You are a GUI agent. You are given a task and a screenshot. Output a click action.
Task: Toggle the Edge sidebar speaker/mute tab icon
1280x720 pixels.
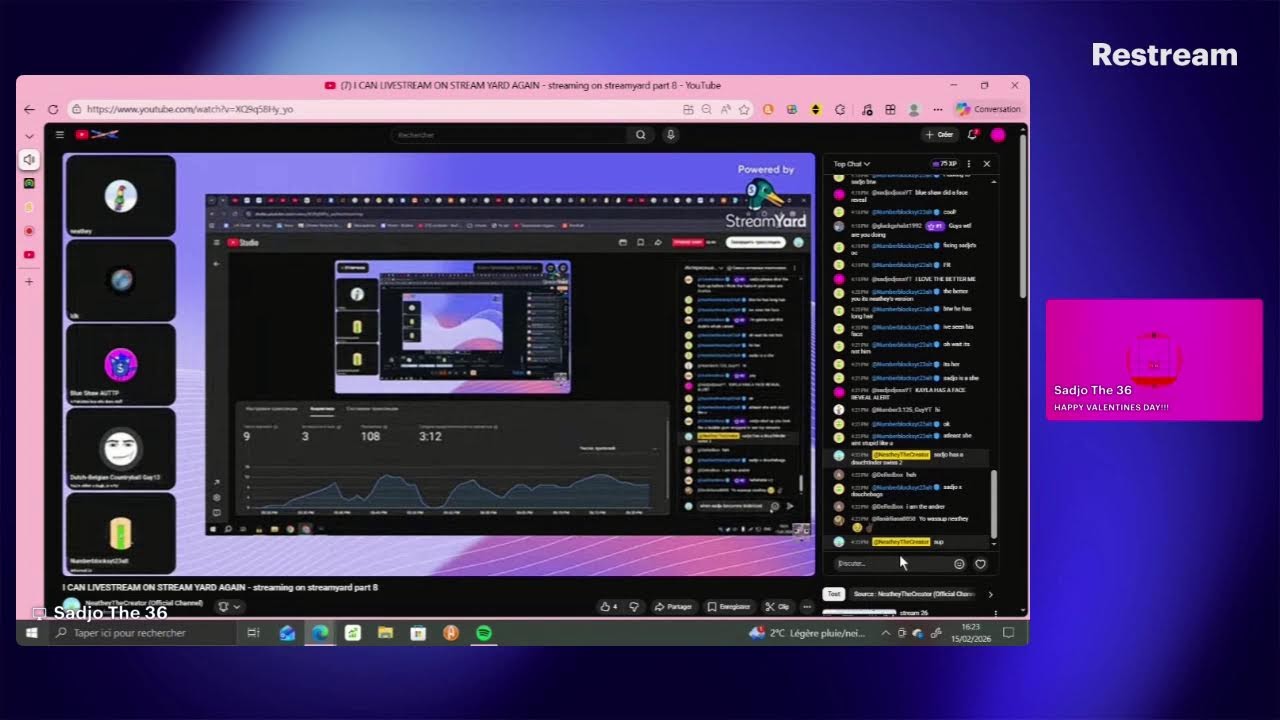click(29, 160)
